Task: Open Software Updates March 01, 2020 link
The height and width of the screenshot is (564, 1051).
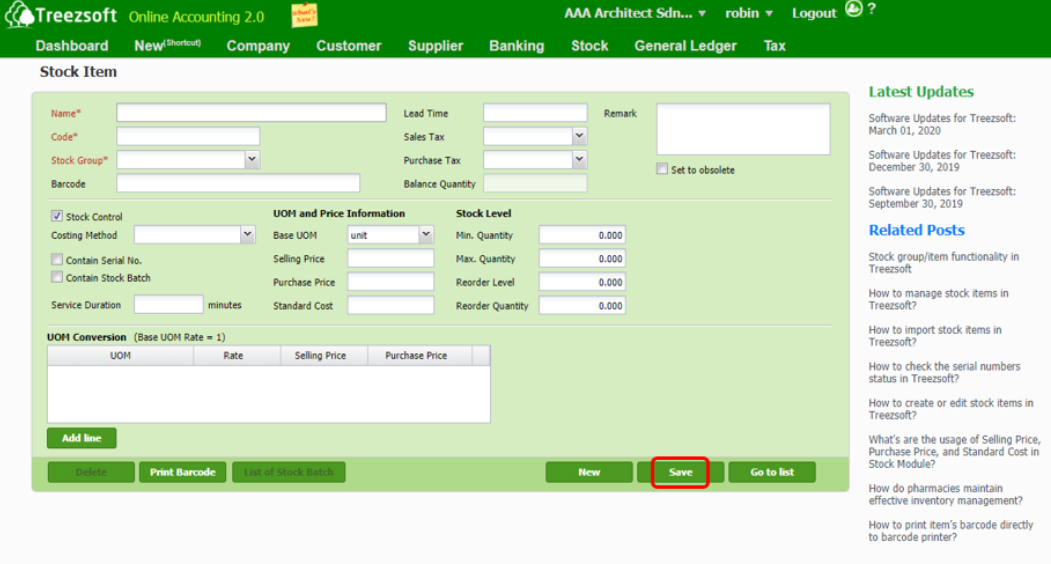Action: coord(942,124)
